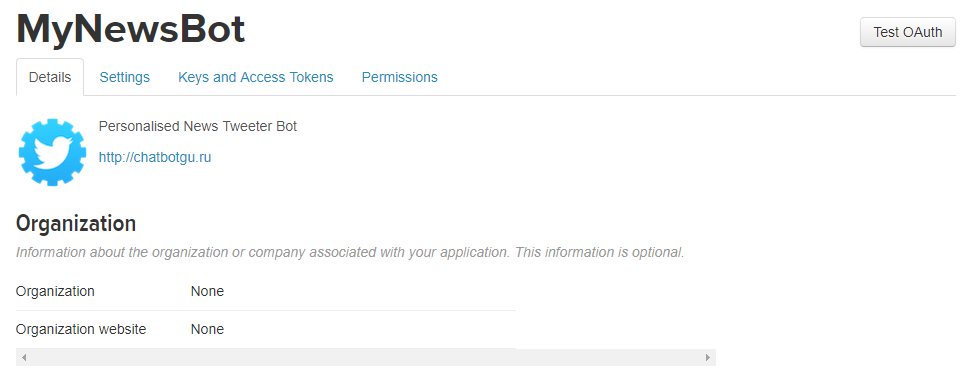
Task: Click the horizontal scrollbar track
Action: point(366,357)
